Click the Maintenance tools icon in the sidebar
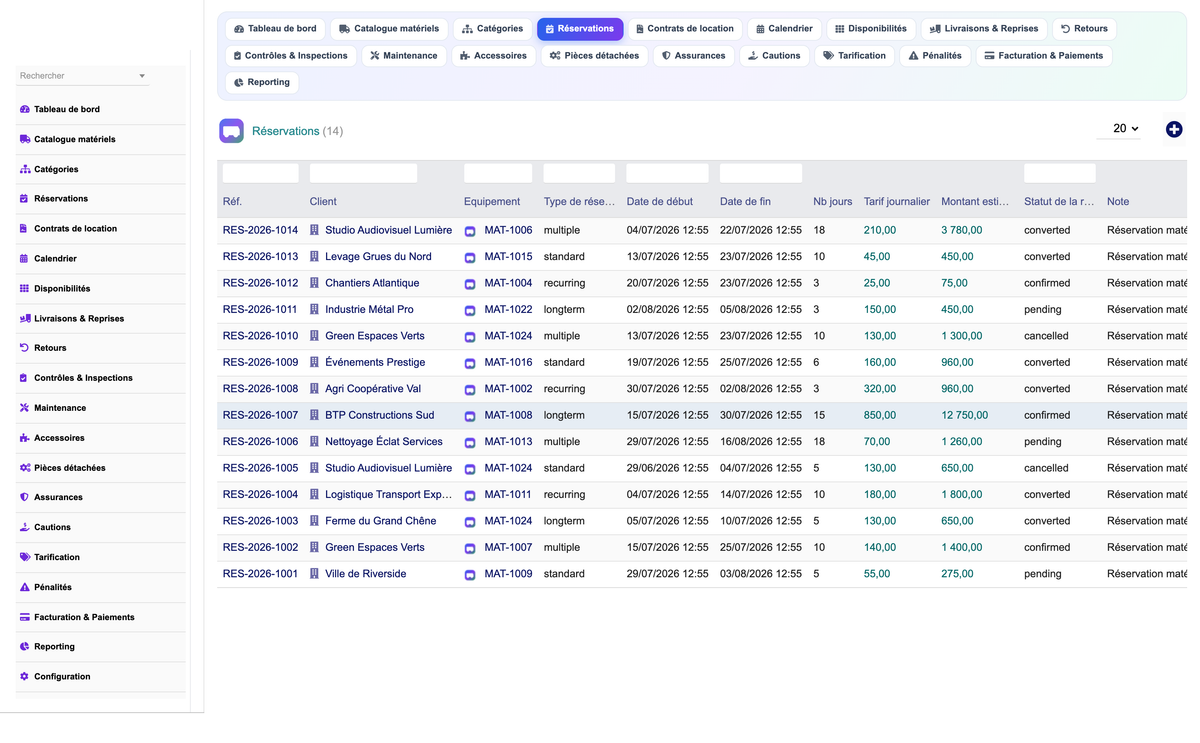 (25, 408)
